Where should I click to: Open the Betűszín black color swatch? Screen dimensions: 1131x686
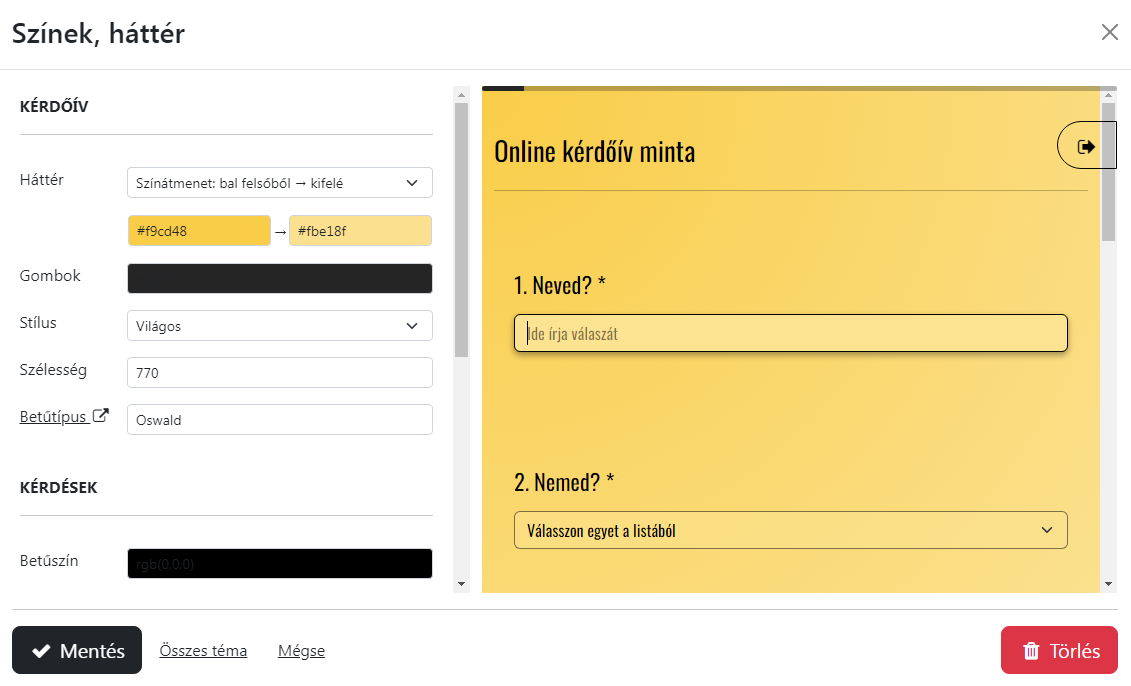(x=280, y=563)
